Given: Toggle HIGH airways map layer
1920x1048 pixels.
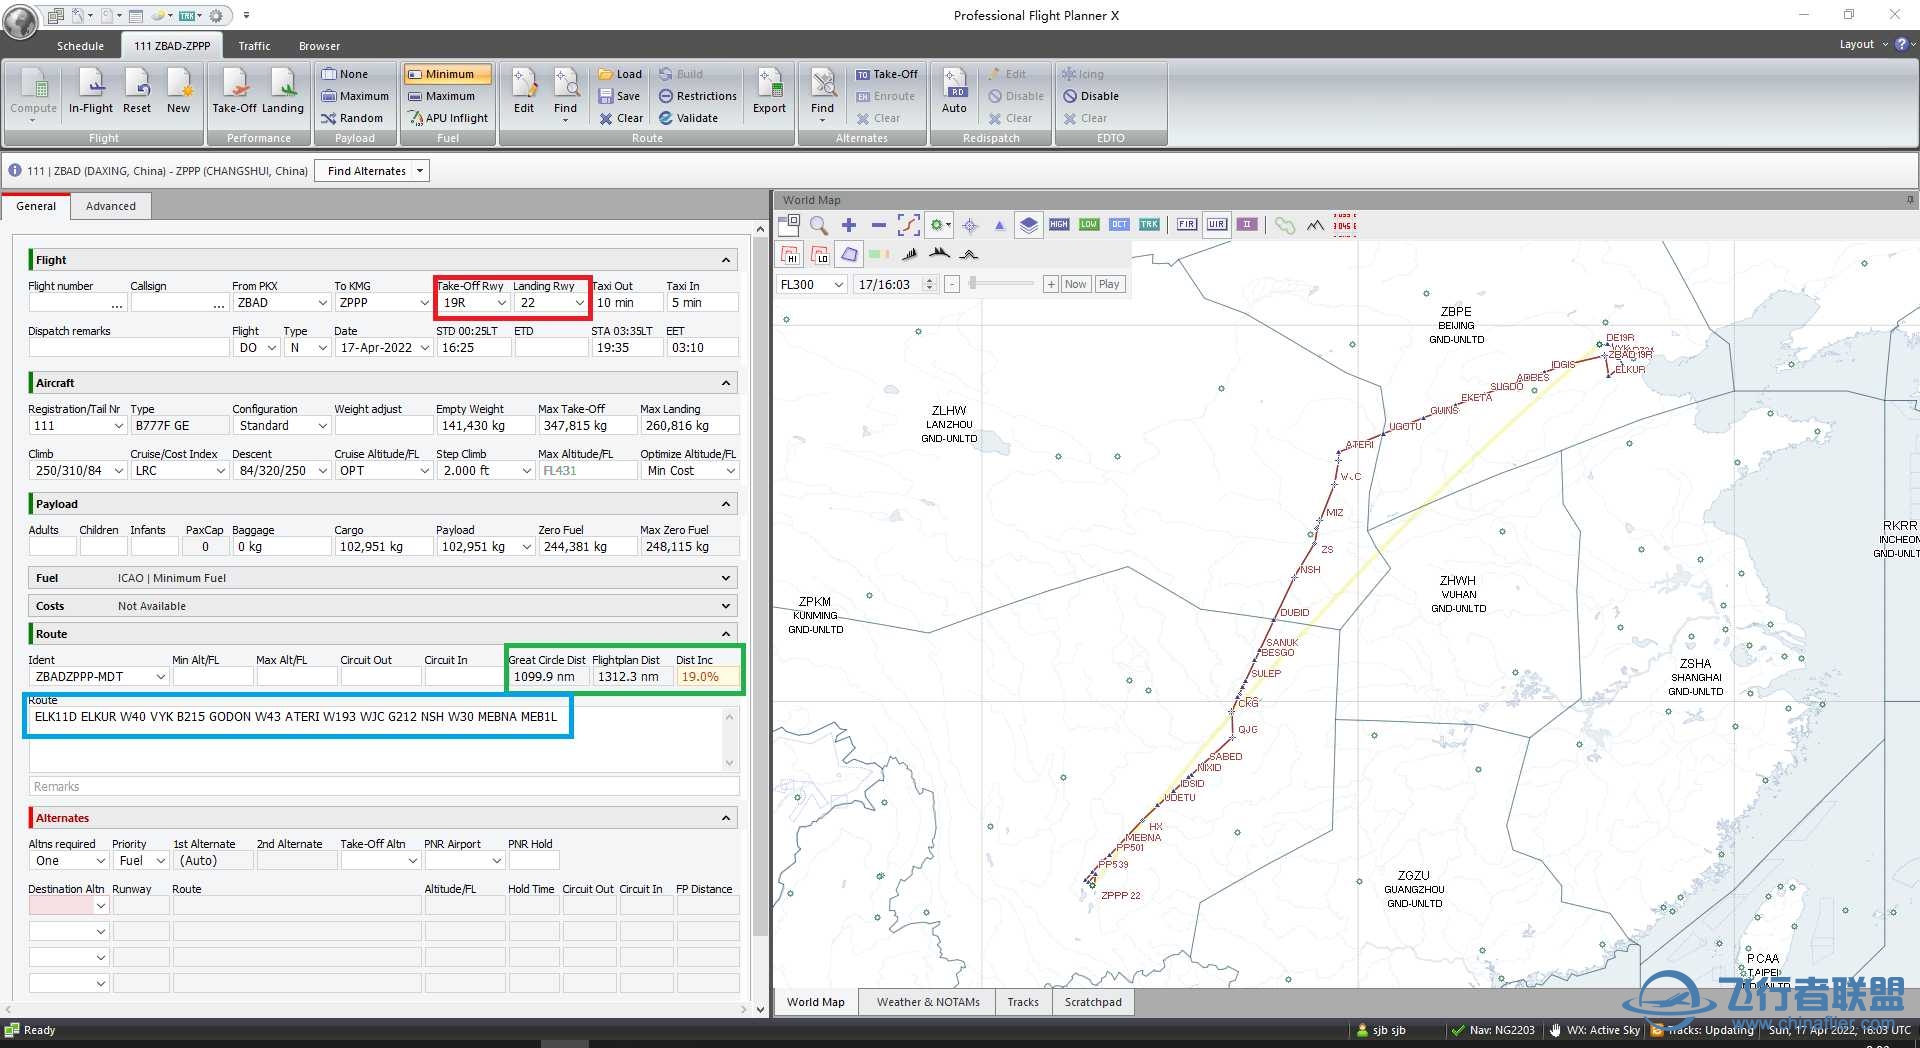Looking at the screenshot, I should (x=1059, y=225).
